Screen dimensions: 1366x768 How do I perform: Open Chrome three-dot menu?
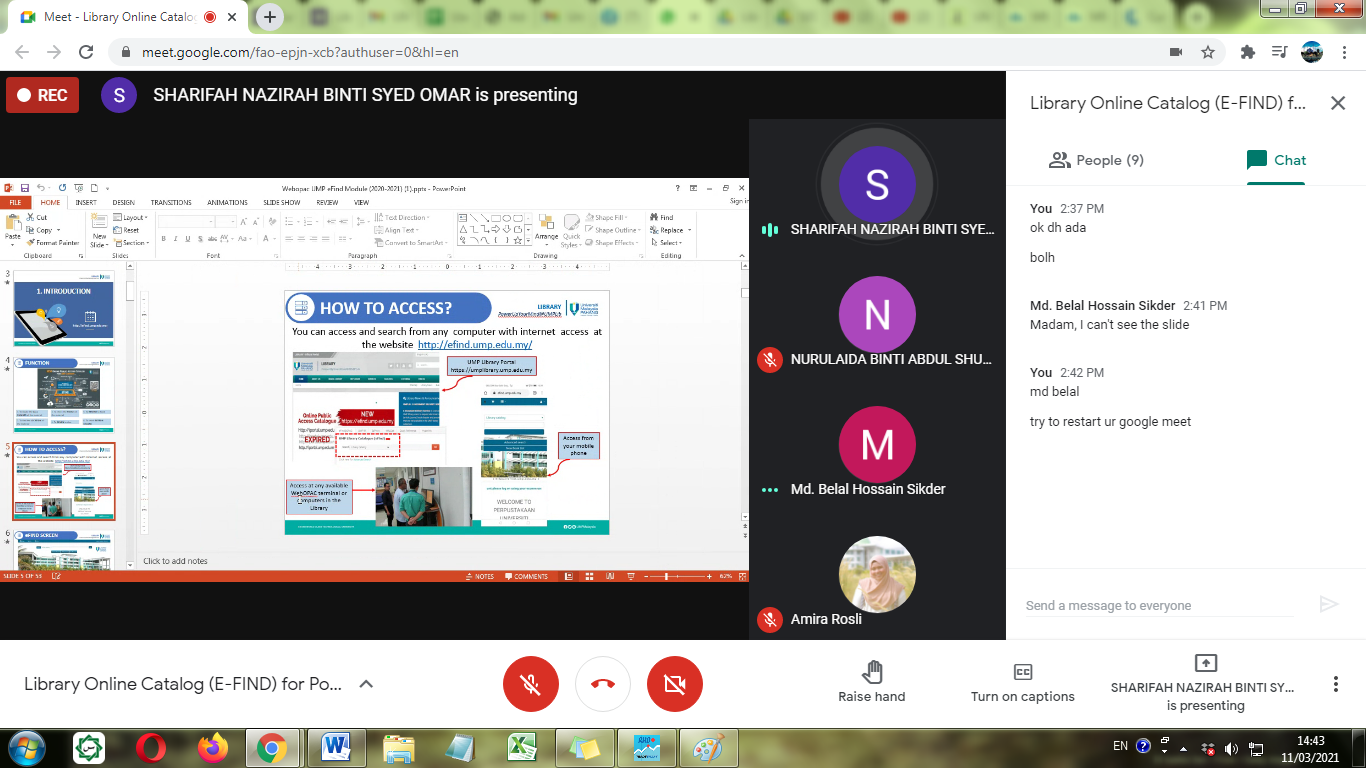click(x=1344, y=52)
